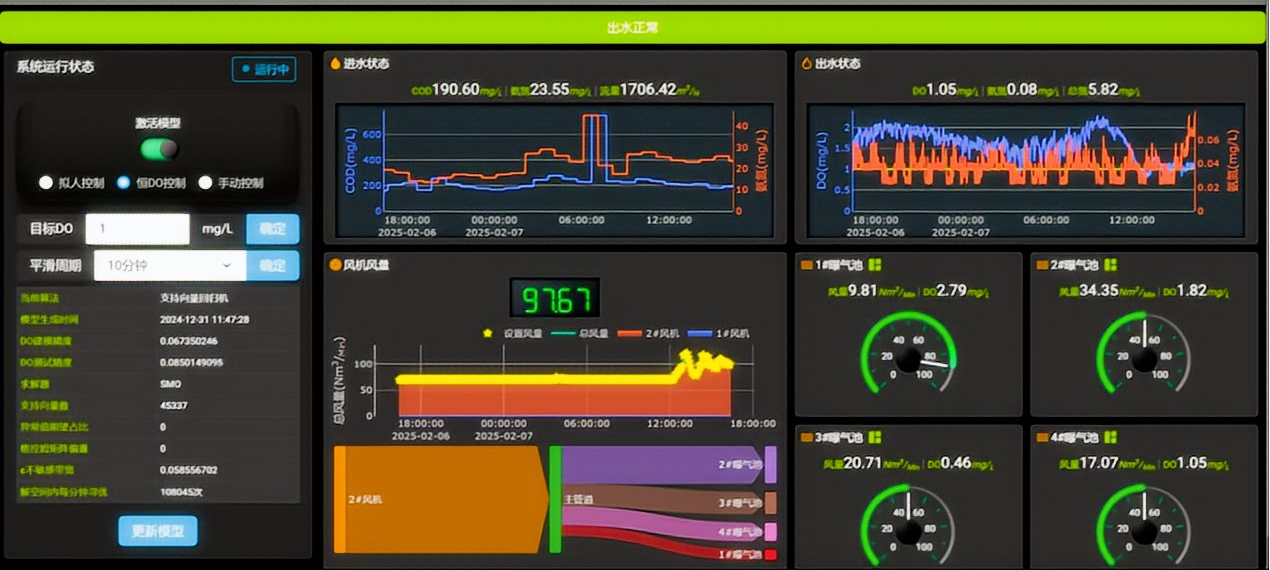Toggle the 激活模型 switch
Screen dimensions: 1270x570
click(x=159, y=149)
